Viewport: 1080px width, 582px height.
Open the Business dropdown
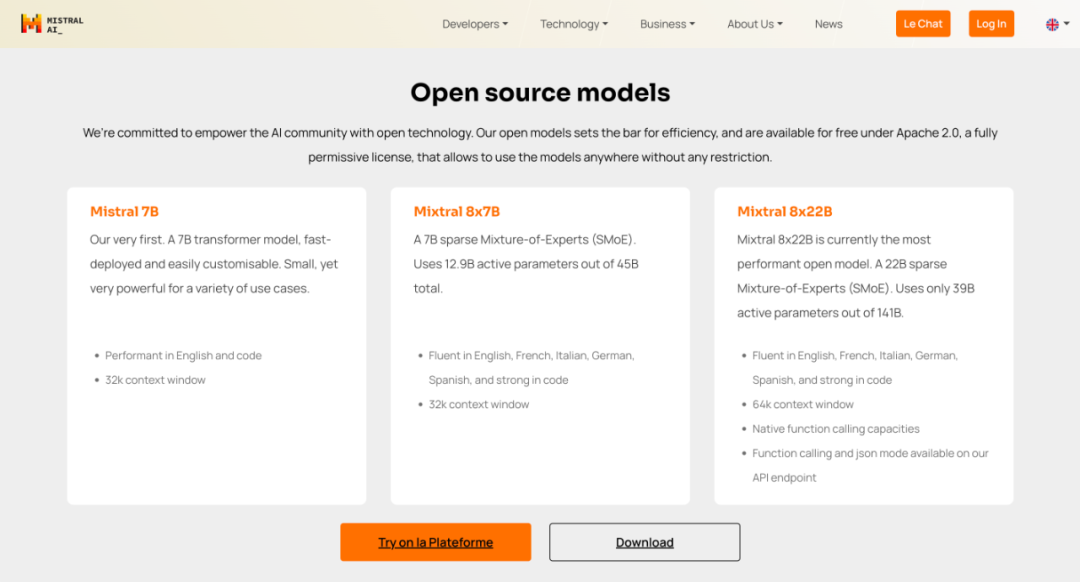(x=667, y=24)
